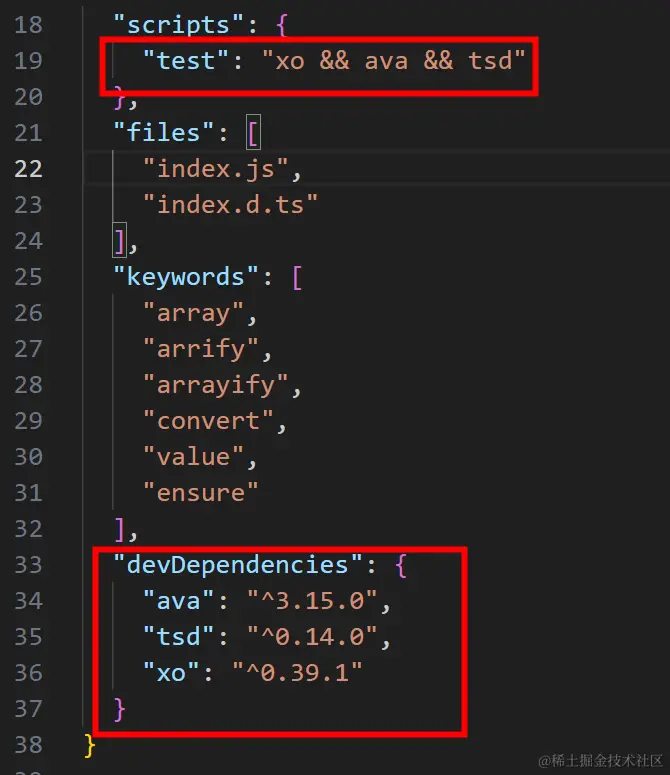Screen dimensions: 670x775
Task: Click the "convert" keyword string
Action: point(208,421)
